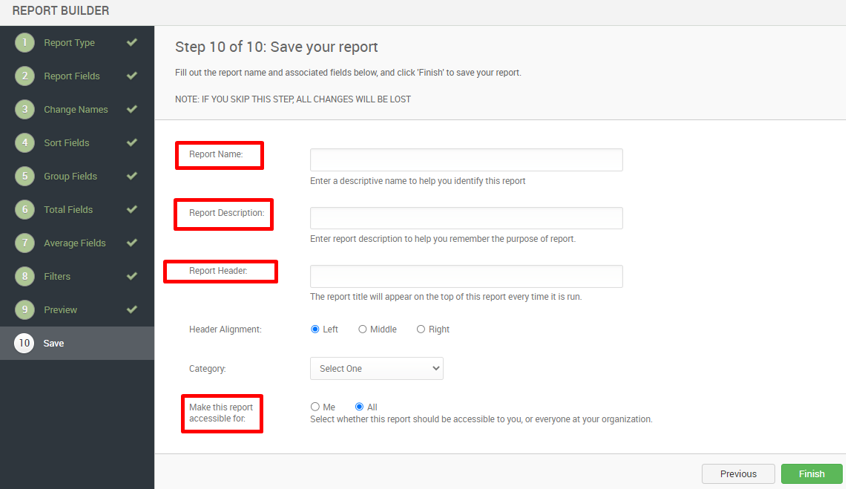Click into the Report Name text field
This screenshot has width=846, height=489.
(466, 160)
